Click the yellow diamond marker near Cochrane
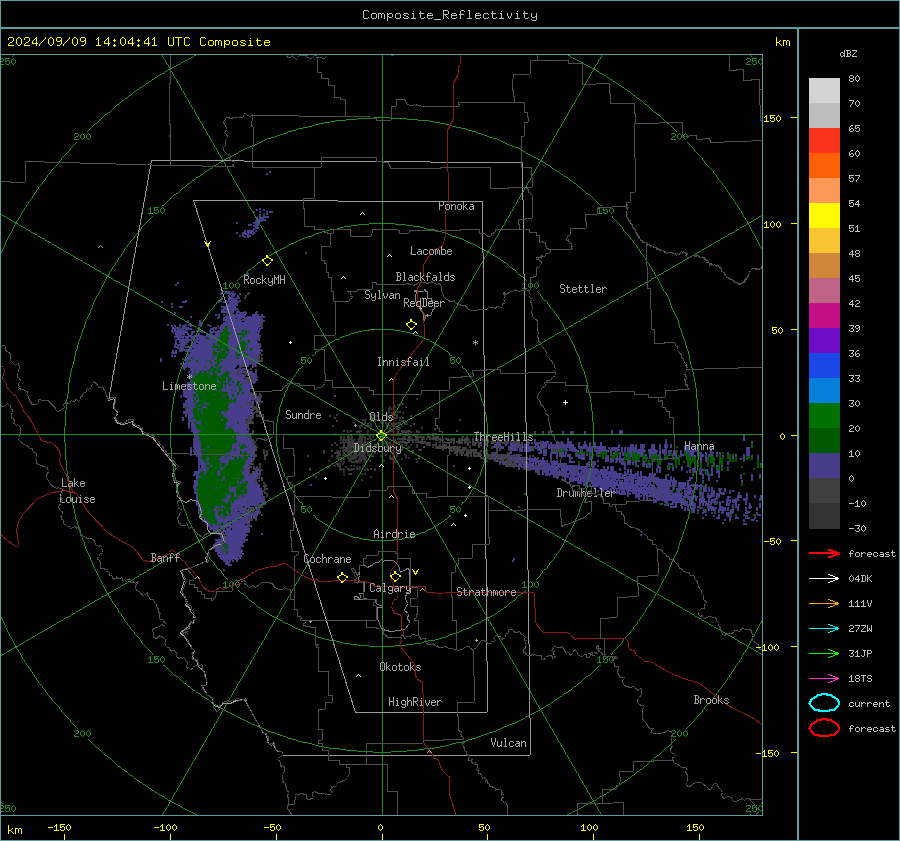This screenshot has width=900, height=841. point(342,577)
